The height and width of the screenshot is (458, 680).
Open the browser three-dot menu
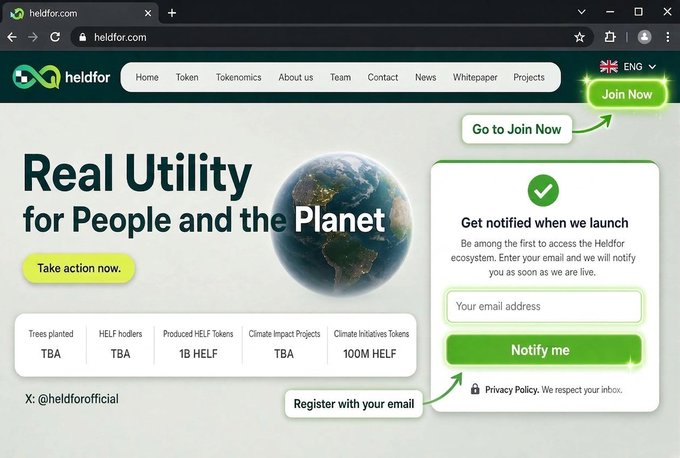pyautogui.click(x=668, y=37)
